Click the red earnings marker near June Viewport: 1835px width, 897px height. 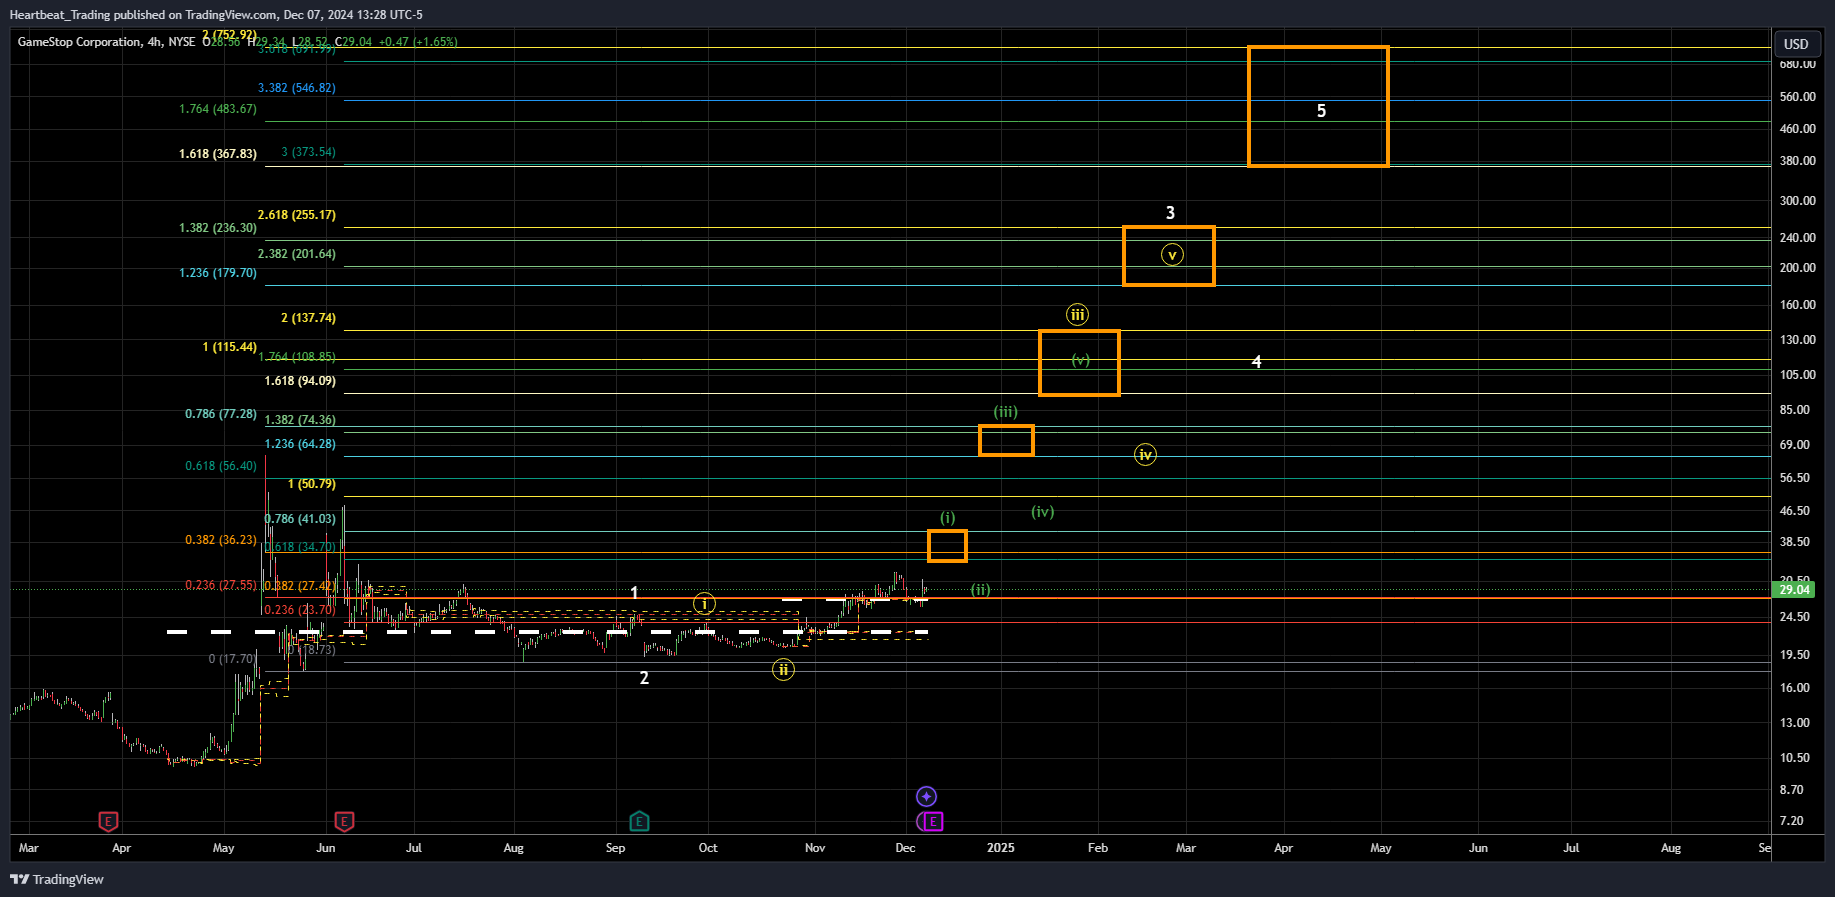[344, 822]
